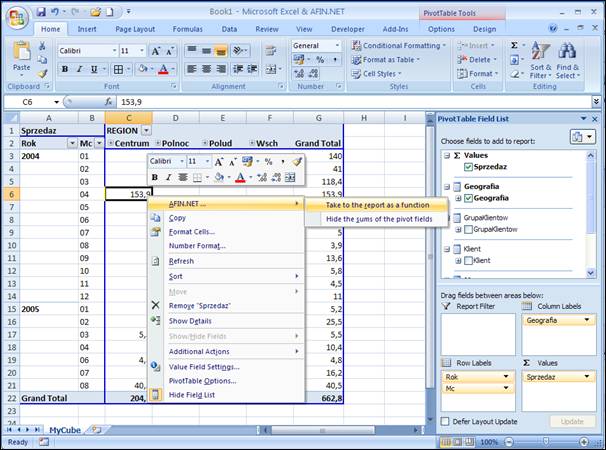Check the Klient field checkbox
Viewport: 606px width, 450px height.
pos(468,261)
